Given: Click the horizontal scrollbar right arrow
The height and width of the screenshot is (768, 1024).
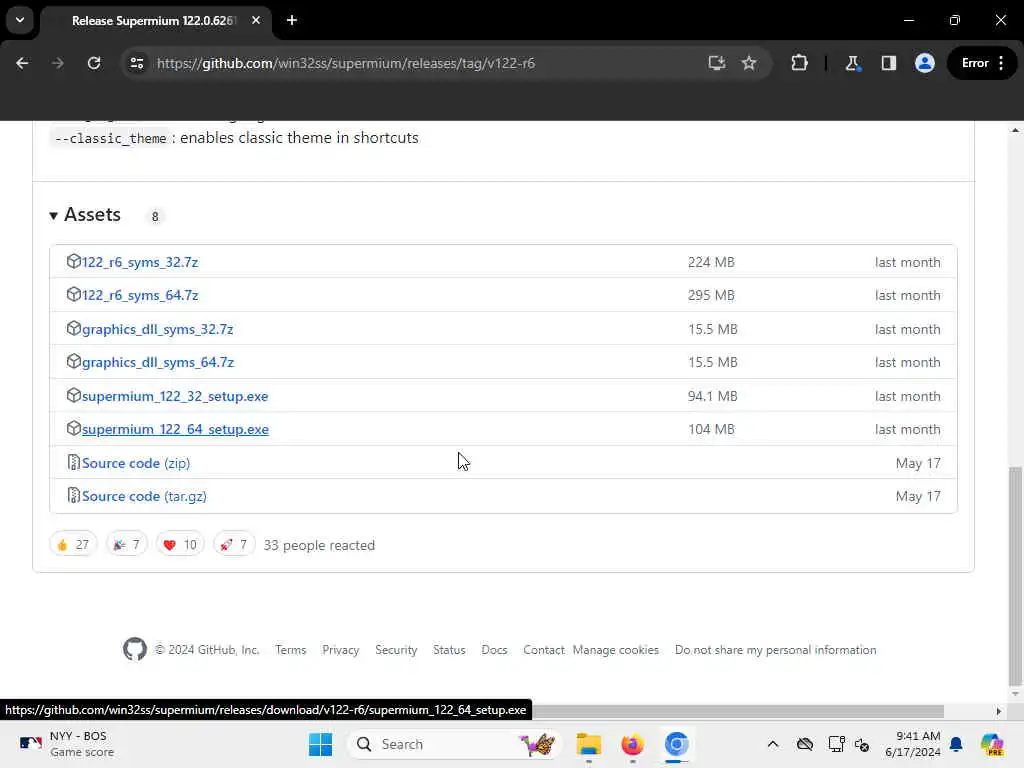Looking at the screenshot, I should (x=999, y=711).
